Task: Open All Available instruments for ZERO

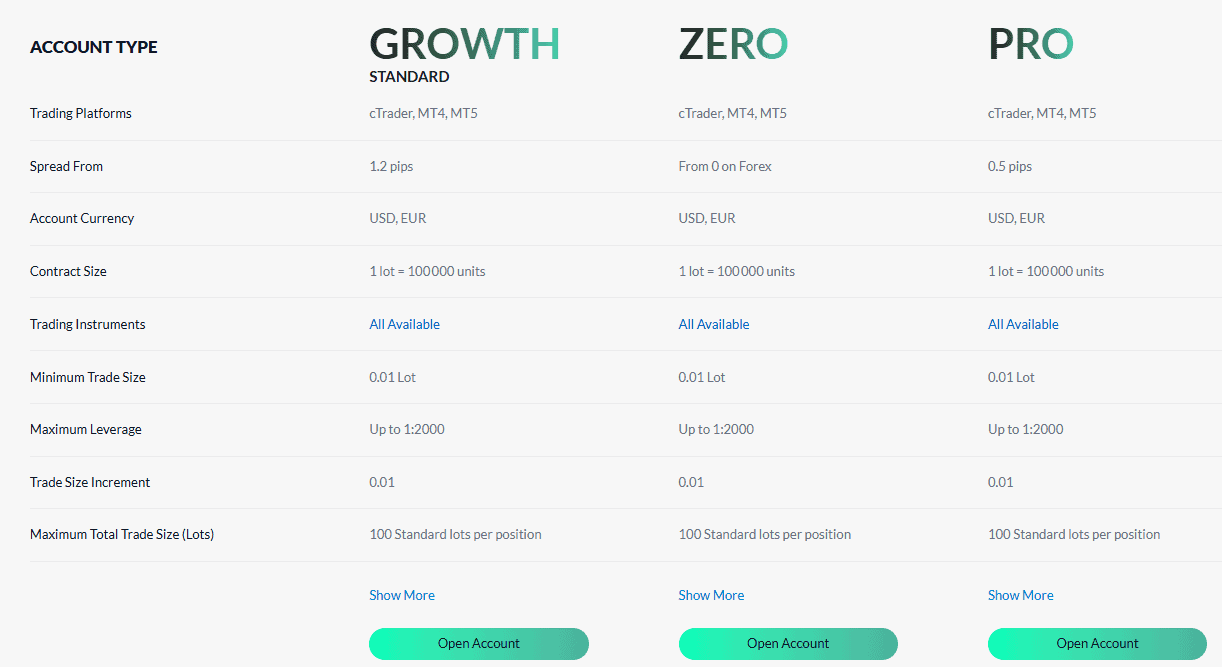Action: point(713,323)
